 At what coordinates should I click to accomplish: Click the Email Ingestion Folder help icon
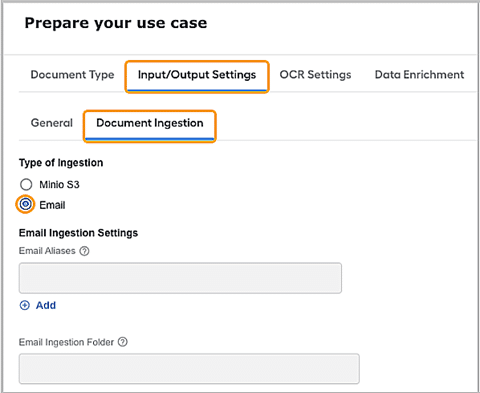coord(123,342)
